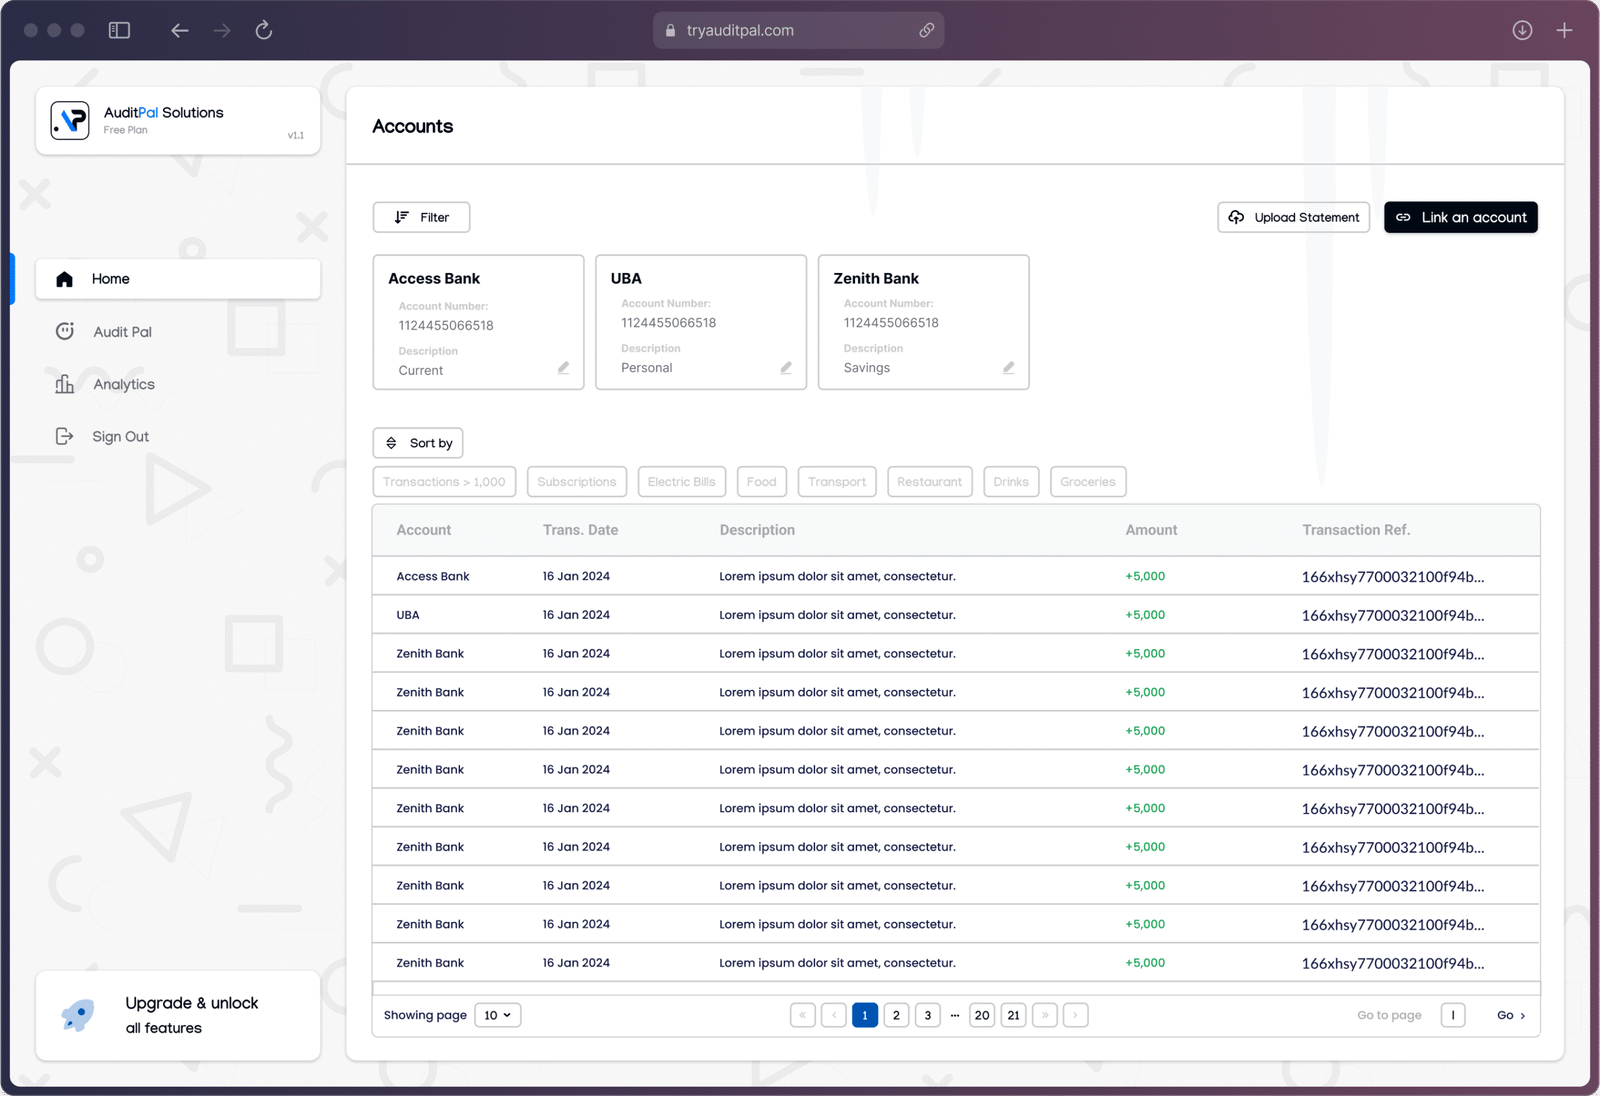Go to next page arrow
The width and height of the screenshot is (1600, 1096).
(1076, 1015)
